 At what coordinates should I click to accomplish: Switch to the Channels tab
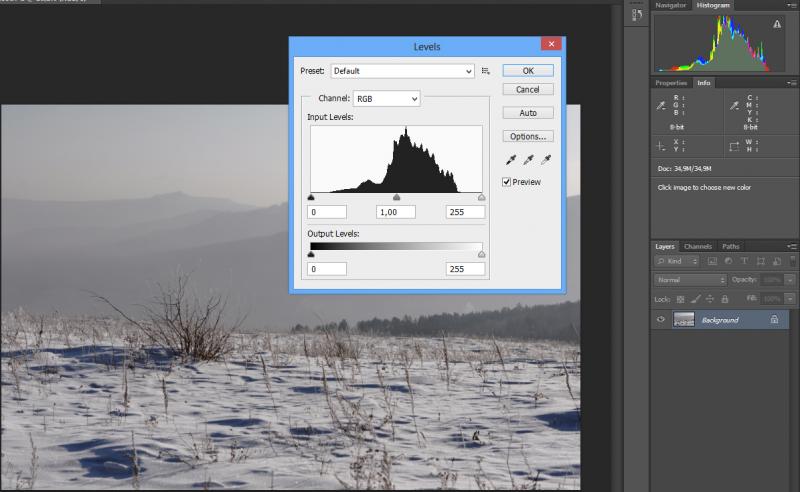pyautogui.click(x=697, y=246)
